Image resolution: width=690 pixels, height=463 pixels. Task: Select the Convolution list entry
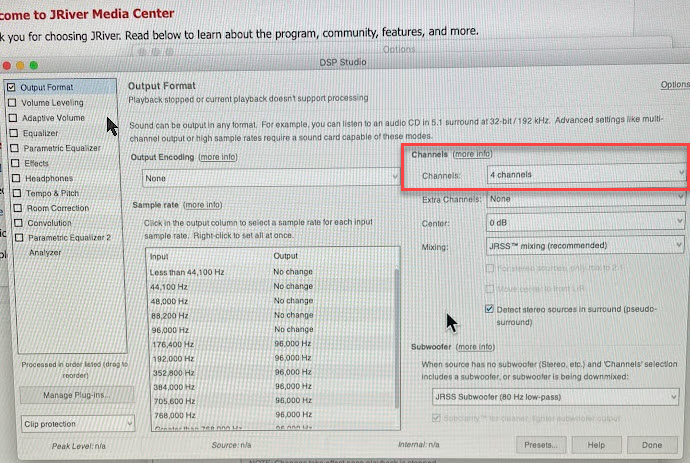[x=49, y=223]
